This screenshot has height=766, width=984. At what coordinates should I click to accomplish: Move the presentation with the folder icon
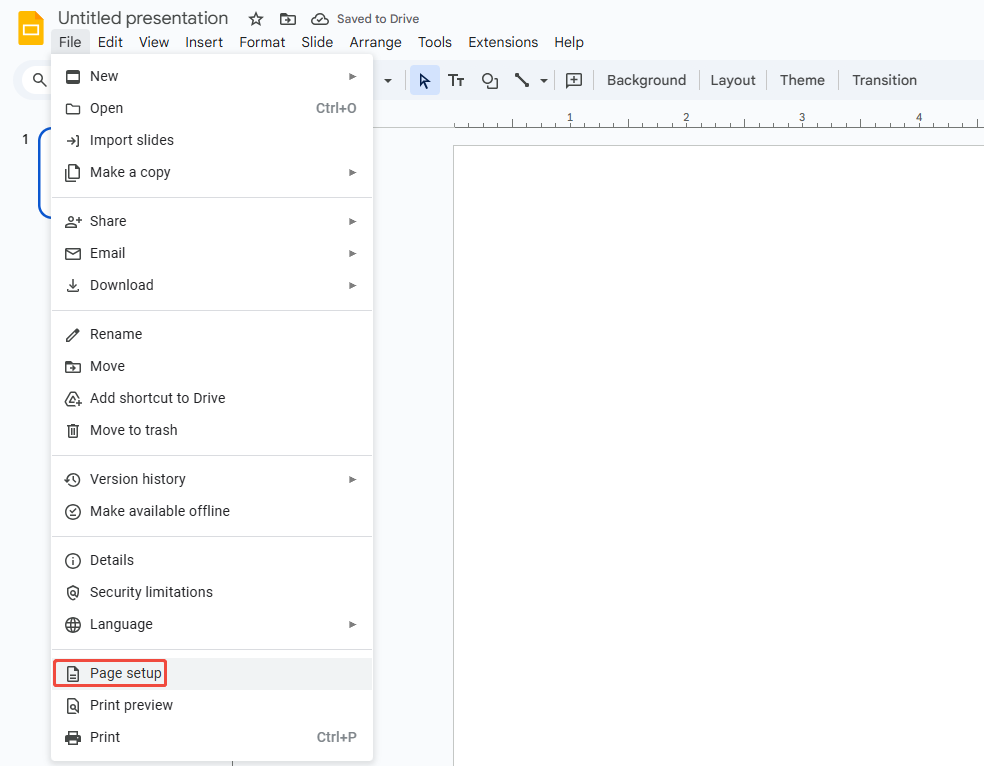(288, 18)
